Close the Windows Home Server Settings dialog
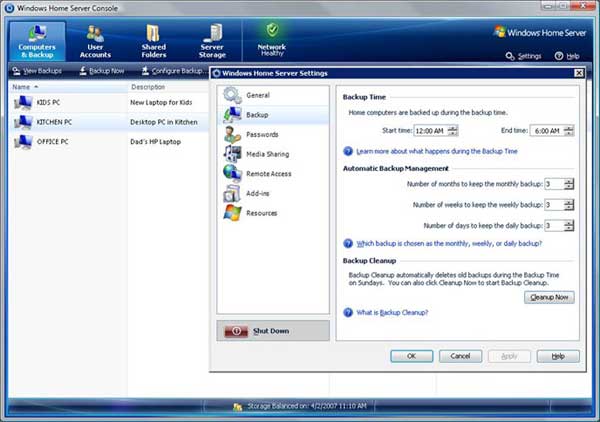Image resolution: width=600 pixels, height=422 pixels. [x=579, y=73]
